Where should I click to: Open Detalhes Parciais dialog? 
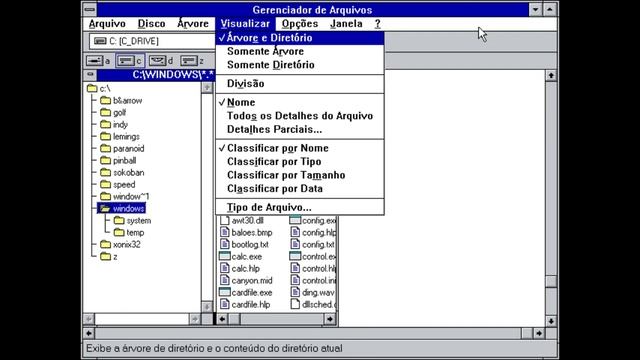tap(300, 129)
